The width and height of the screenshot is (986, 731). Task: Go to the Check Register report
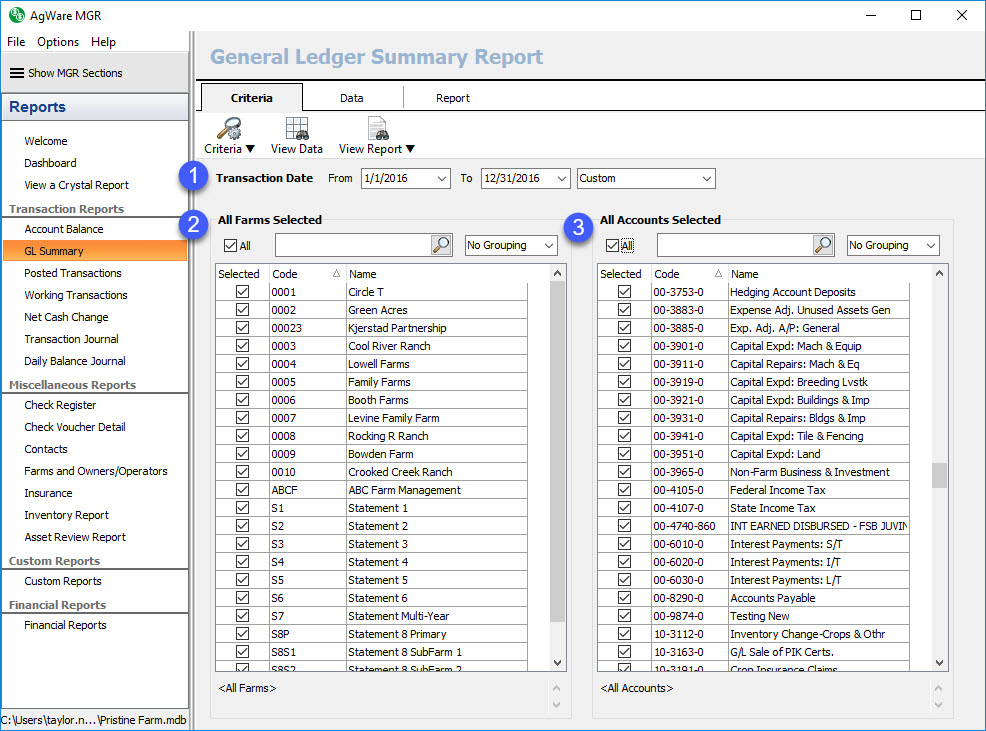(x=60, y=405)
